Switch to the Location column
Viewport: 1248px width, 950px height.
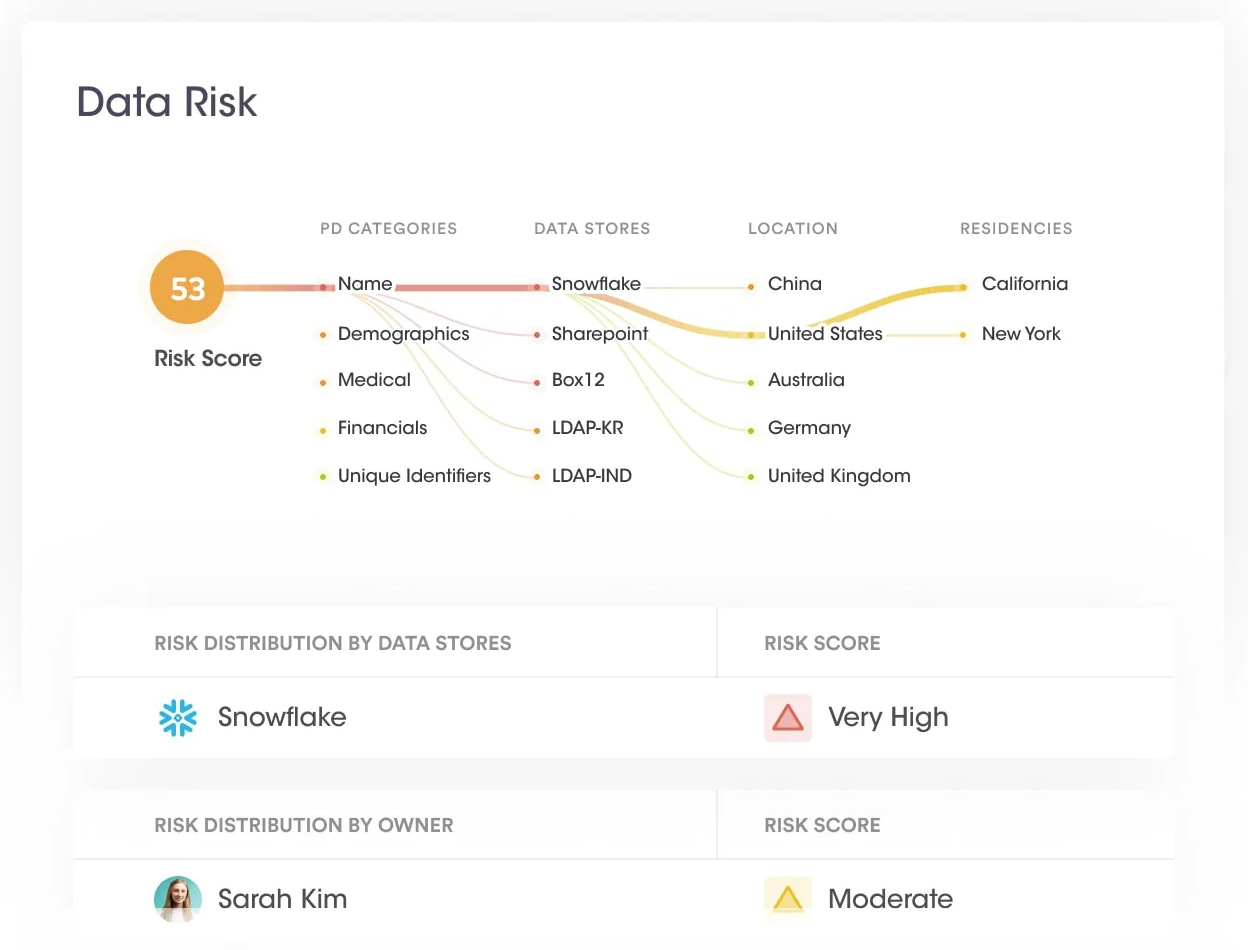tap(793, 228)
